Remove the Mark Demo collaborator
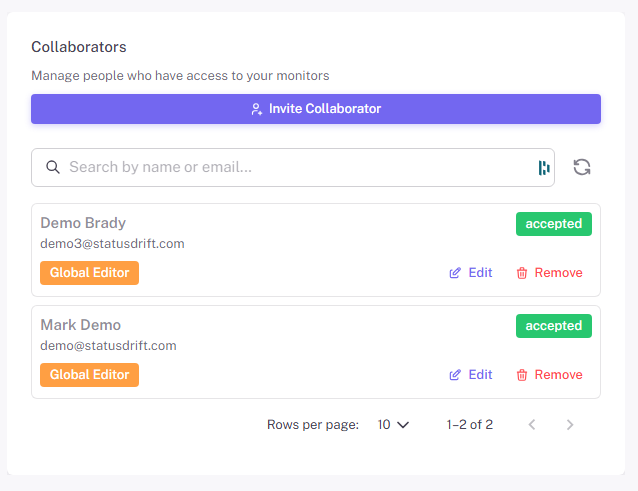 pos(549,375)
